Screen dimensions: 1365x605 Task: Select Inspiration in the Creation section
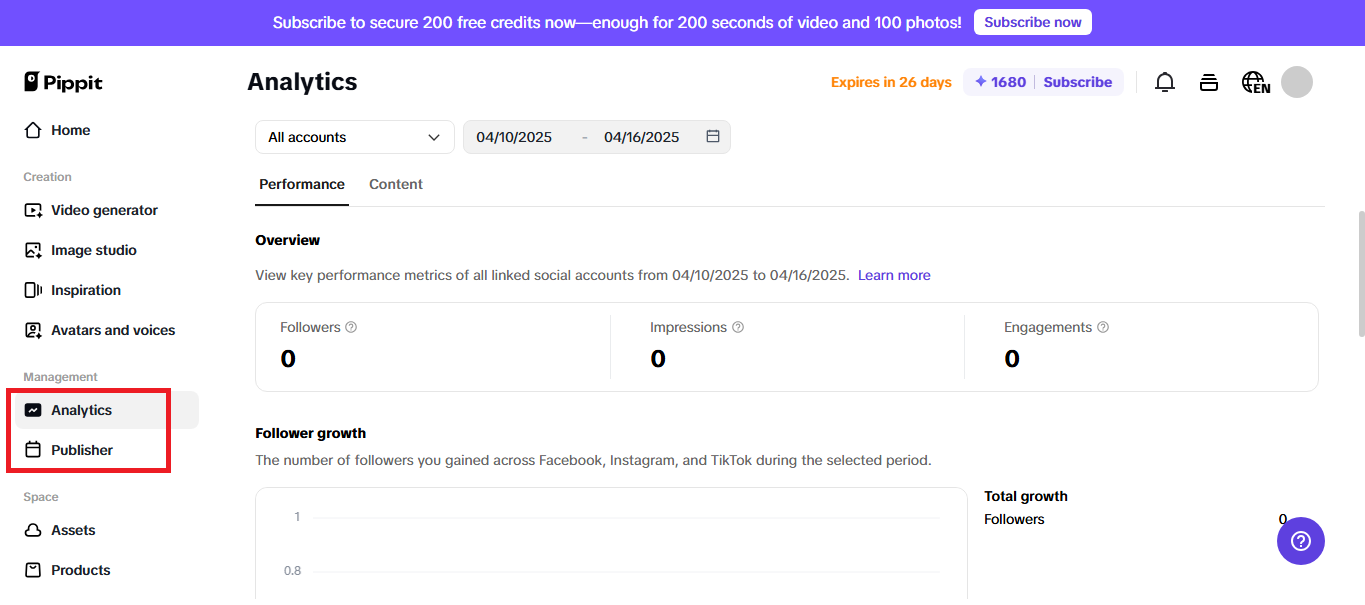coord(84,289)
